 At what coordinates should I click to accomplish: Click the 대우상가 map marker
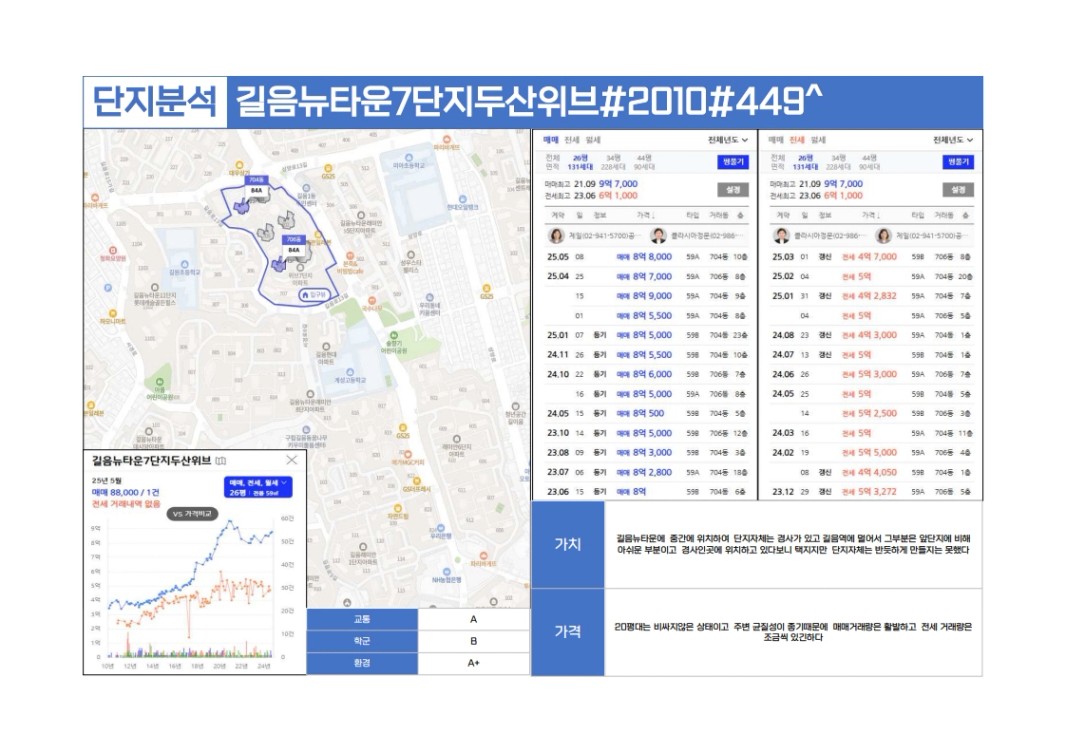point(239,169)
